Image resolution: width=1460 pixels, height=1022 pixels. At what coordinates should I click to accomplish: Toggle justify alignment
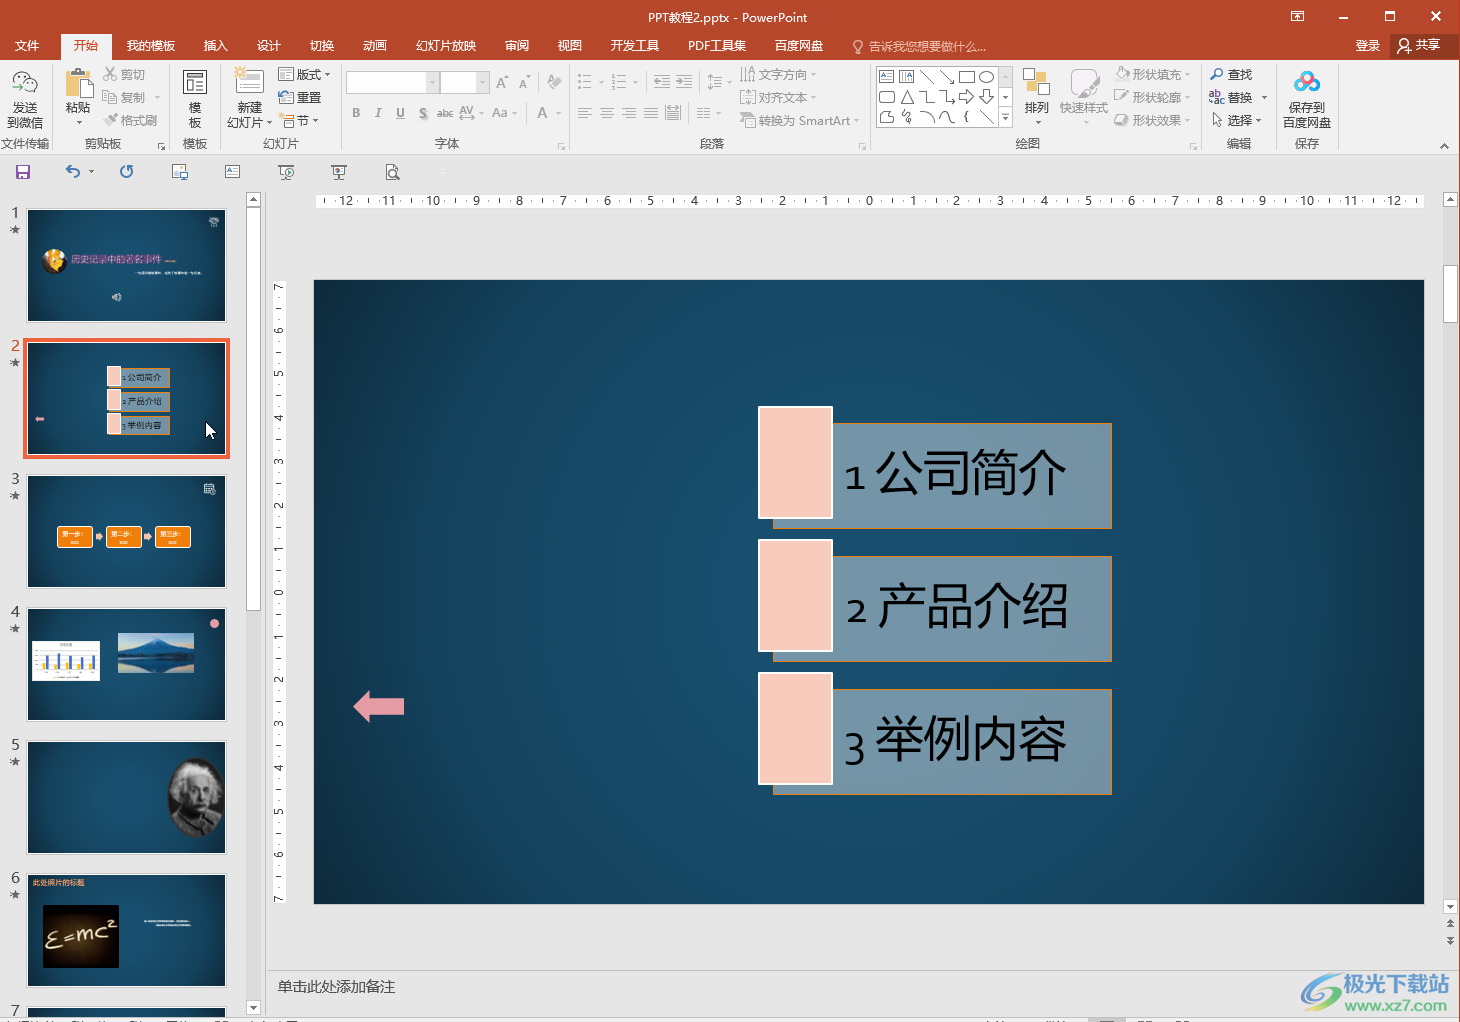651,113
